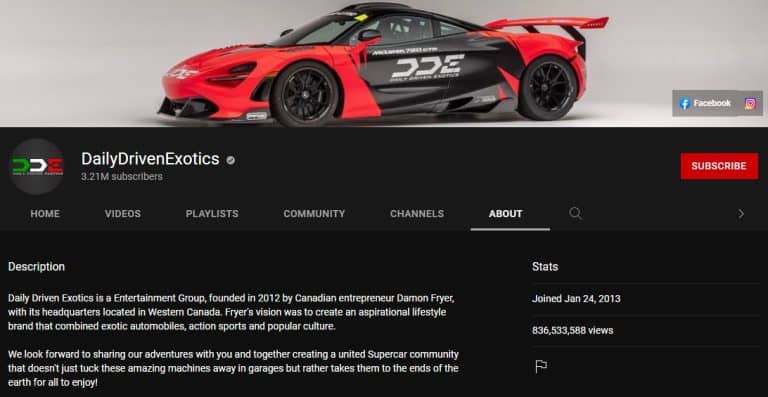Click the 836,533,588 views stat

click(573, 330)
